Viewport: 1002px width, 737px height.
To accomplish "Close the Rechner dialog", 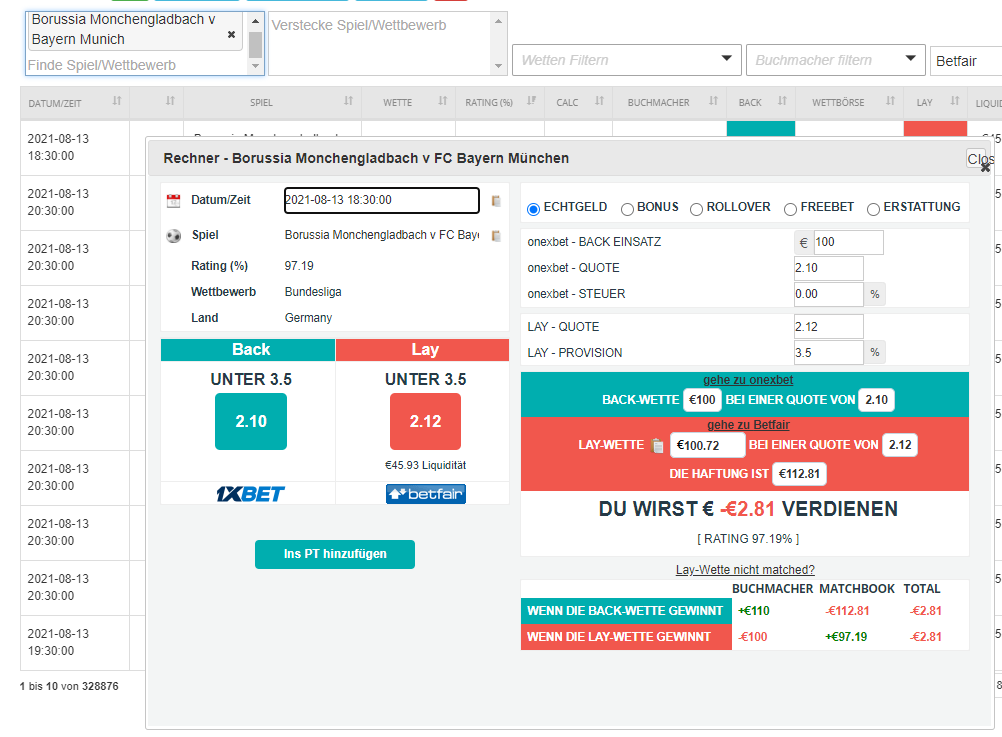I will point(985,167).
